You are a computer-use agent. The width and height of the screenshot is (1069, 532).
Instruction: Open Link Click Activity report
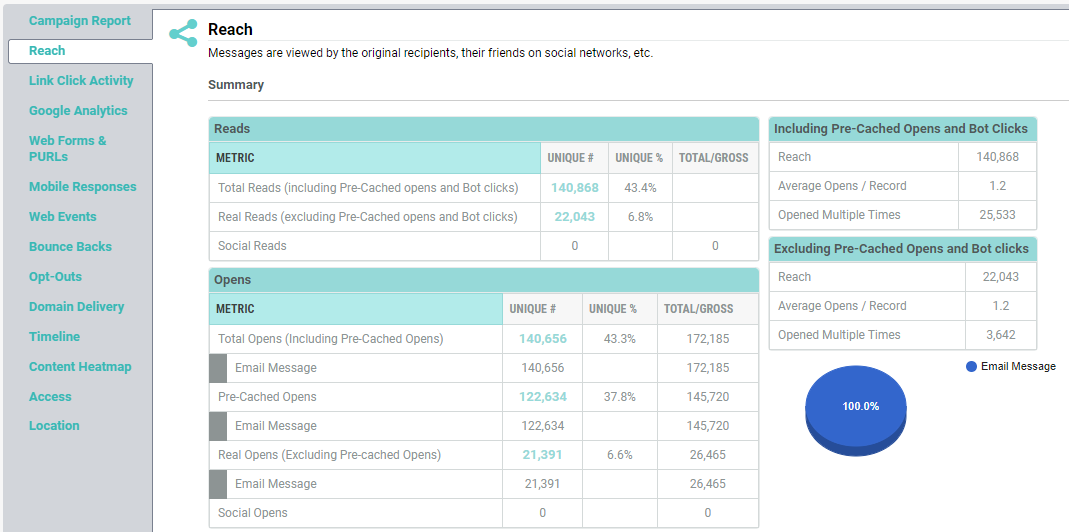81,81
